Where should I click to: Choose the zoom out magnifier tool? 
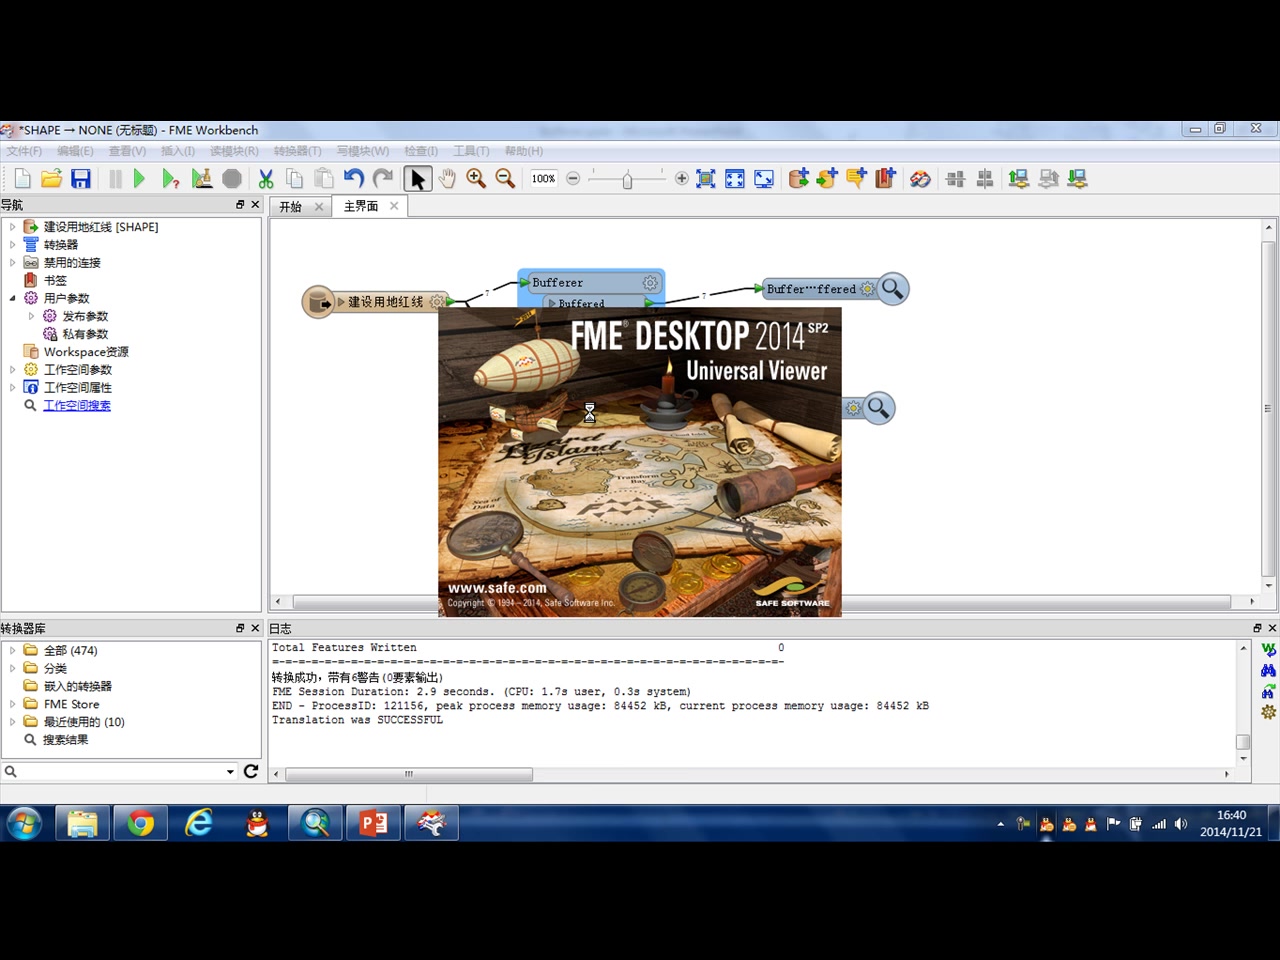tap(505, 178)
